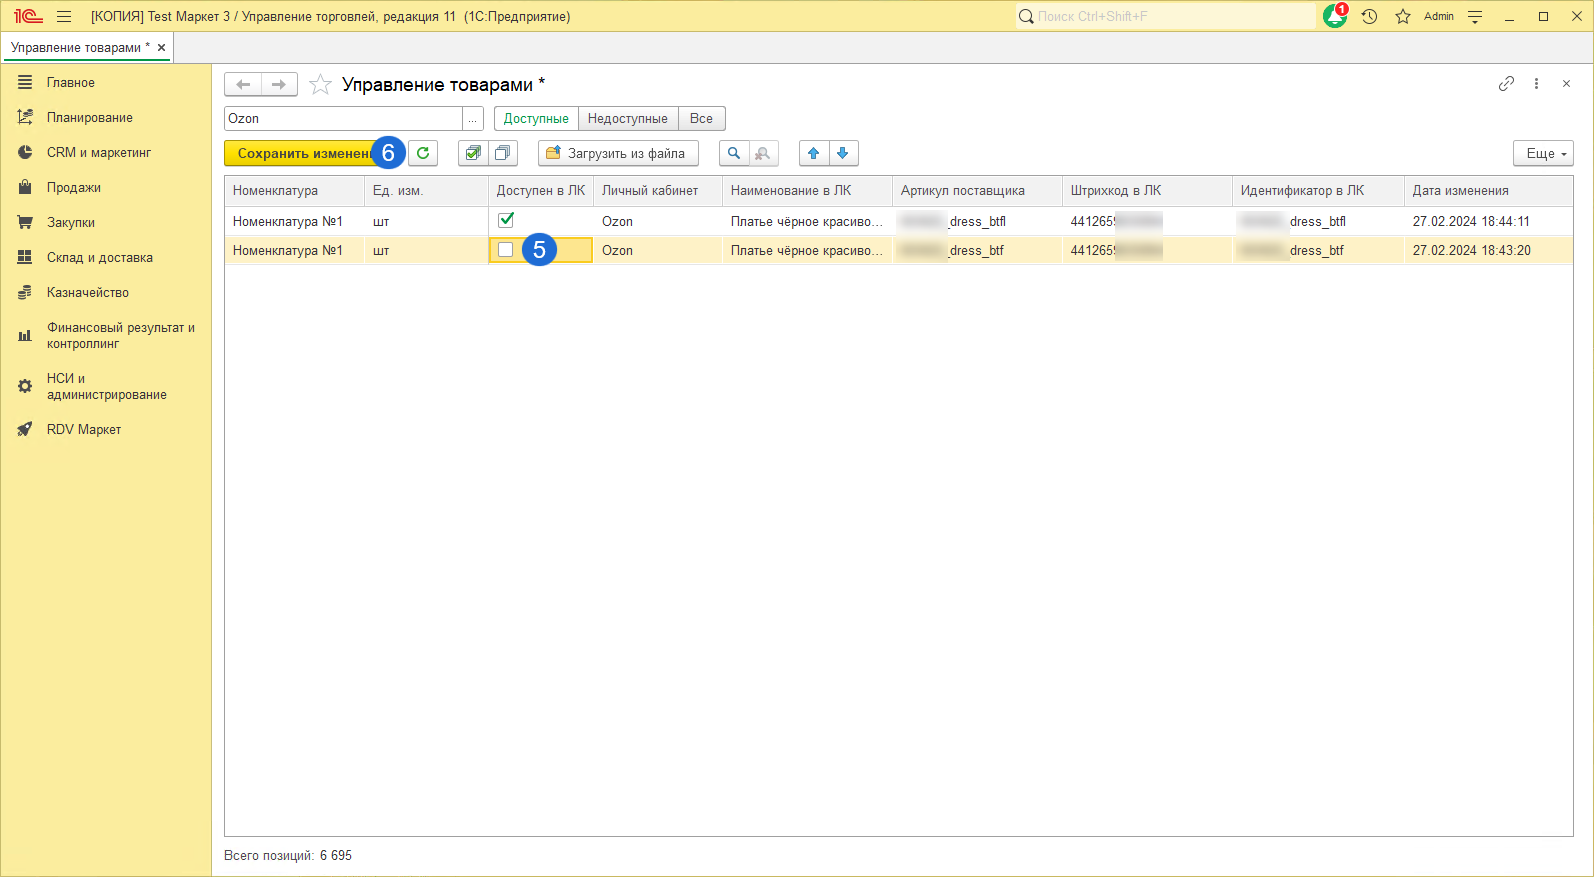Click 'Сохранить изменения' button

coord(300,153)
